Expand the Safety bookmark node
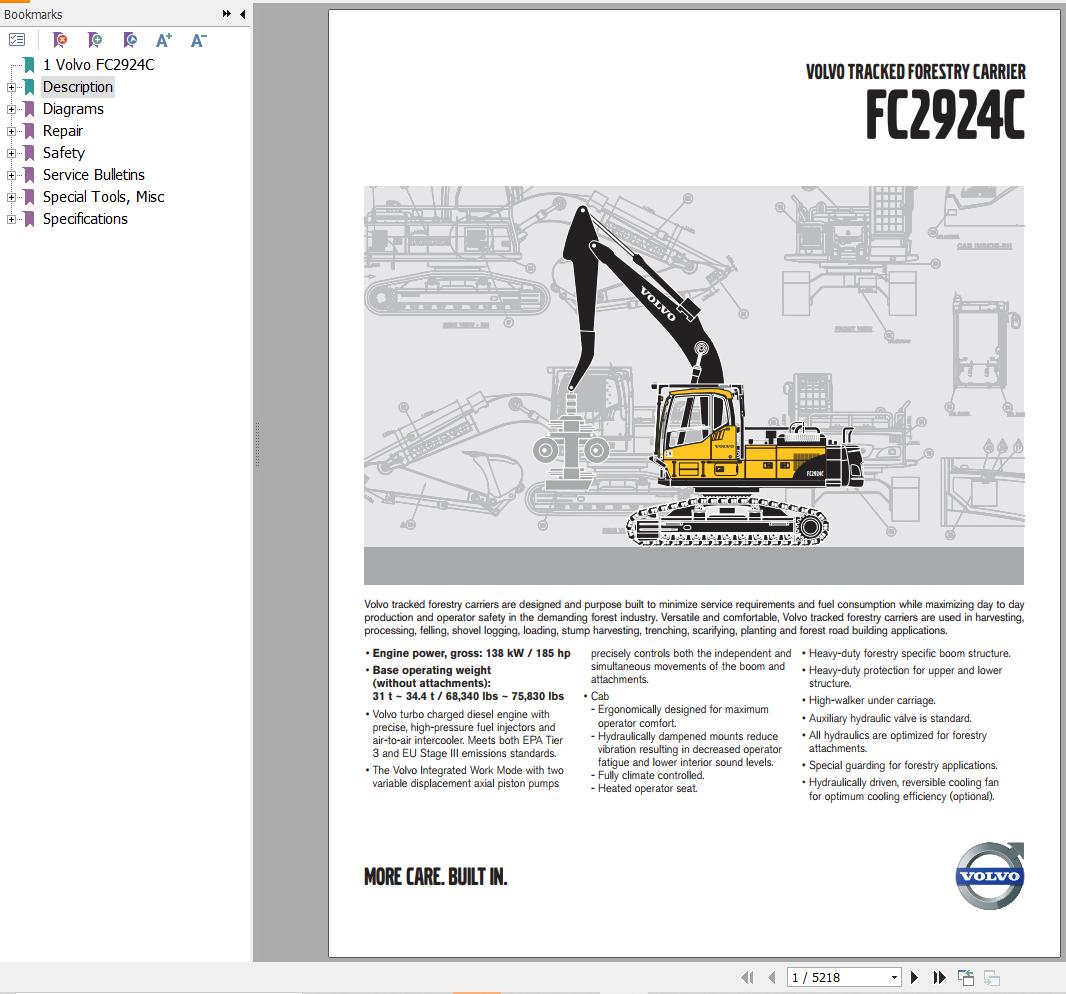Image resolution: width=1066 pixels, height=994 pixels. point(11,153)
